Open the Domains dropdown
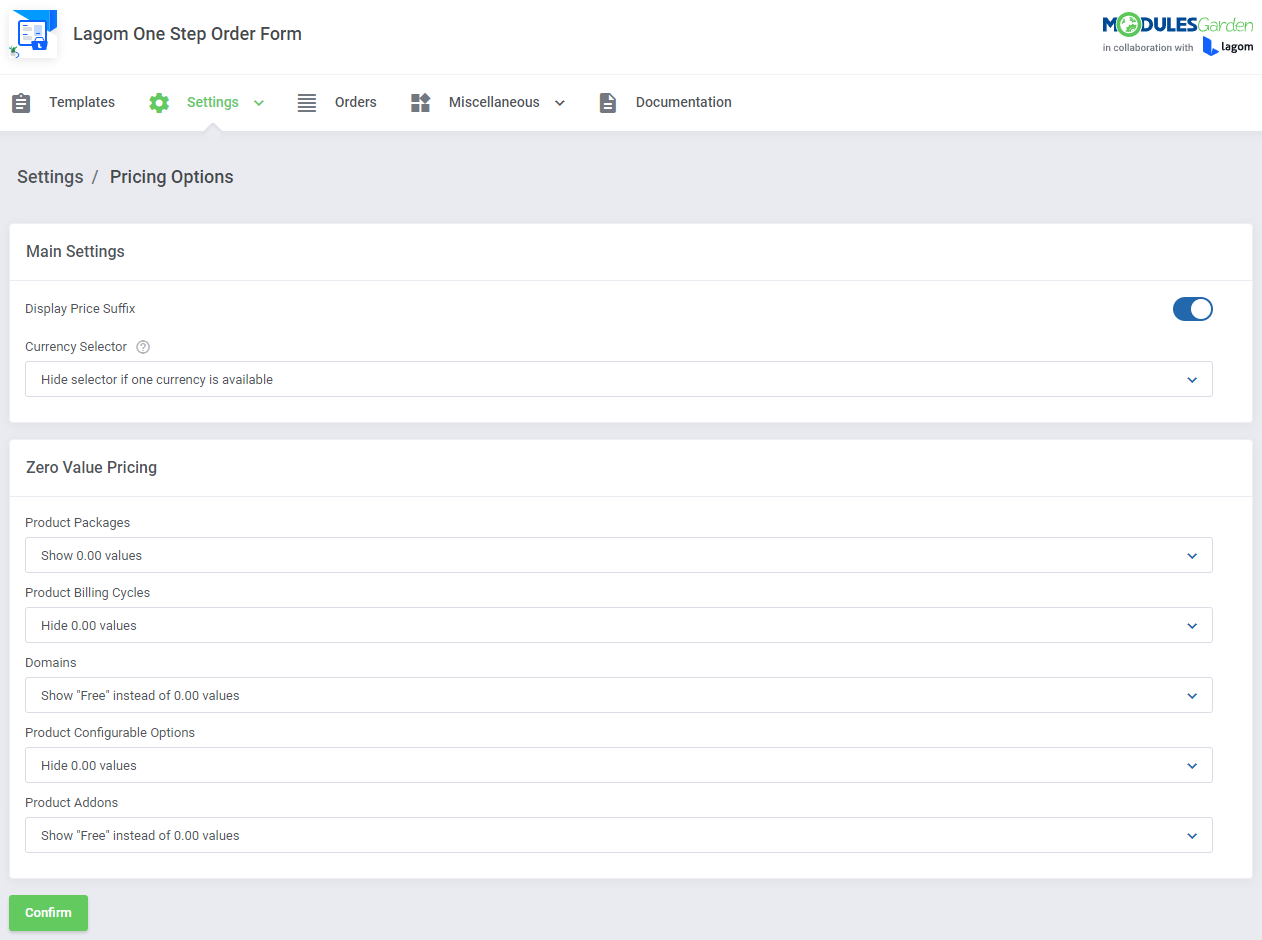This screenshot has width=1262, height=940. [618, 695]
